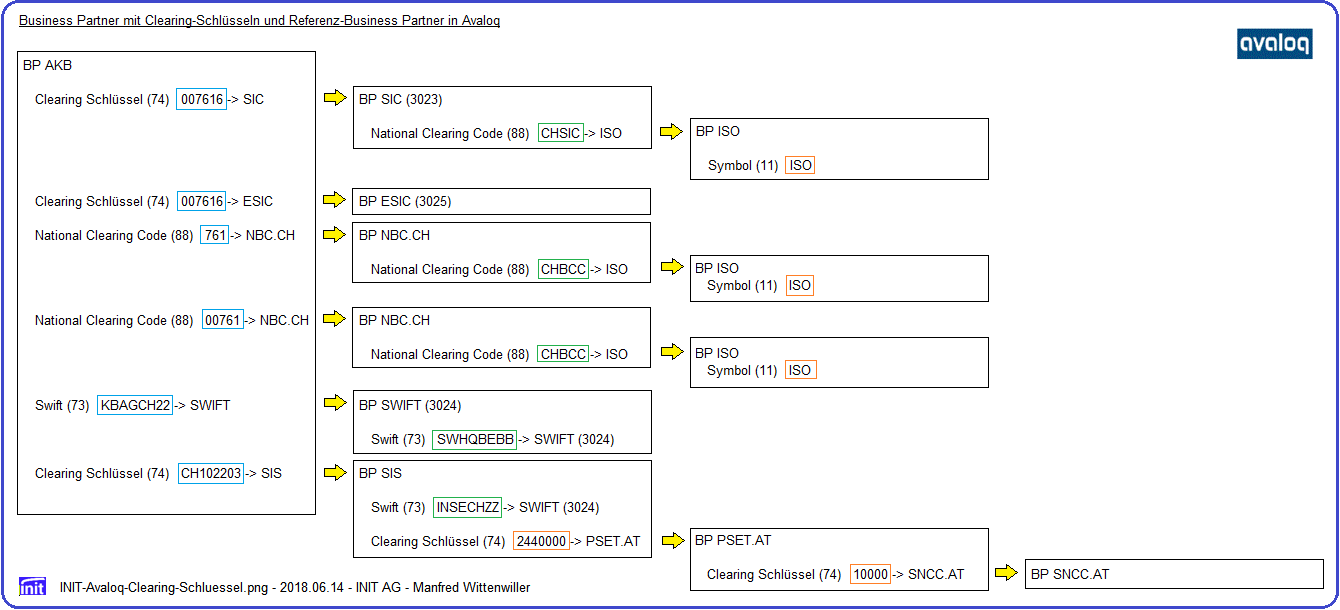Click the BP SIC (3023) heading
Screen dimensions: 1340x610
pos(400,99)
